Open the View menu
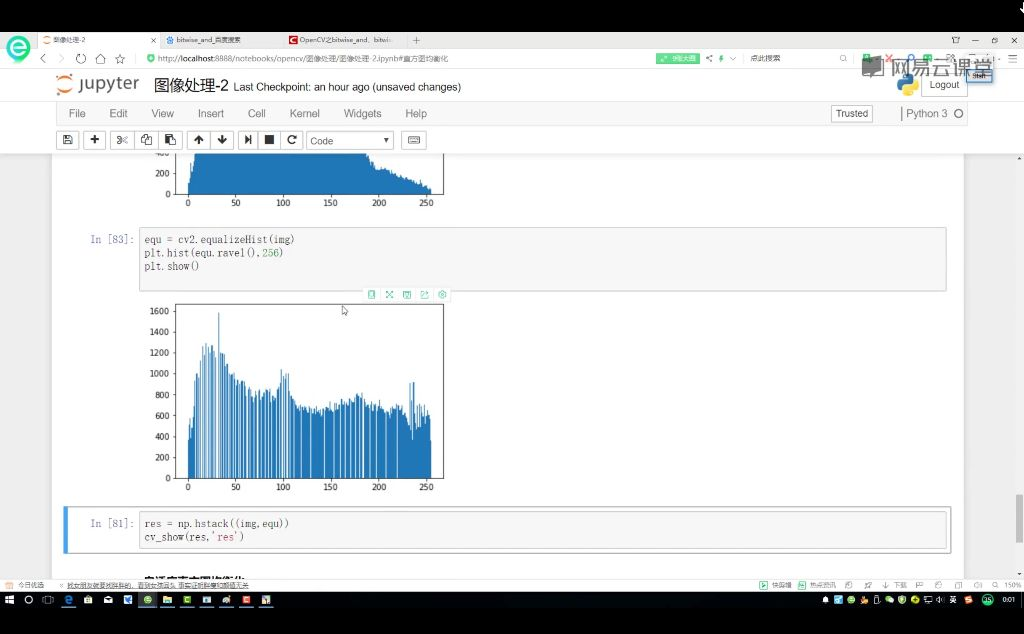Viewport: 1024px width, 634px height. (163, 114)
